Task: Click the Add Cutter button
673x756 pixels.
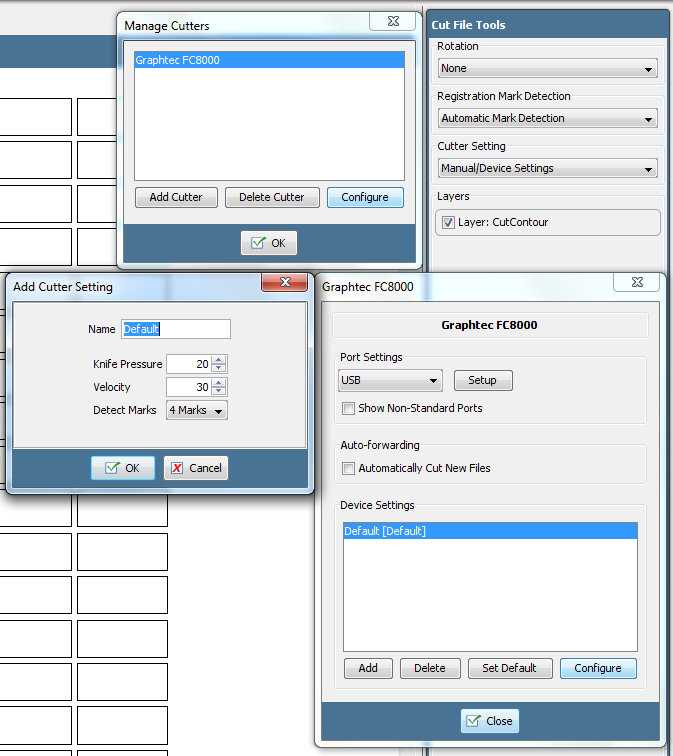Action: point(176,197)
